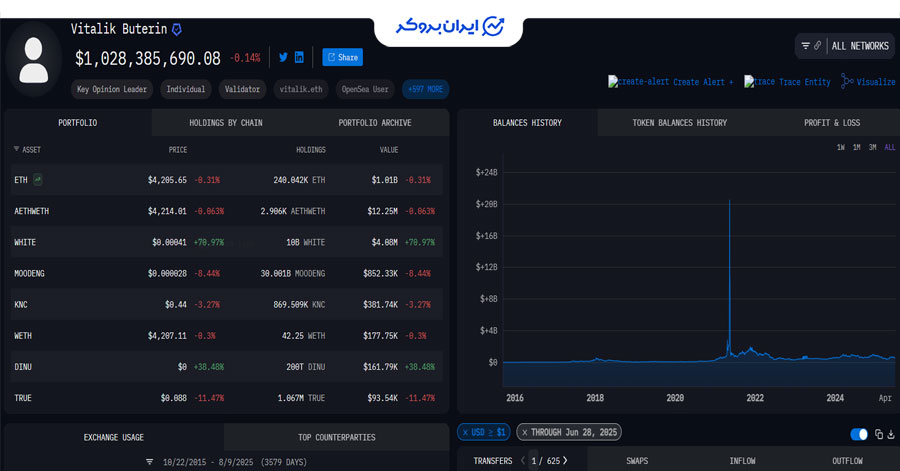Click the 10B WHITE holdings cell
Viewport: 900px width, 471px height.
(305, 242)
